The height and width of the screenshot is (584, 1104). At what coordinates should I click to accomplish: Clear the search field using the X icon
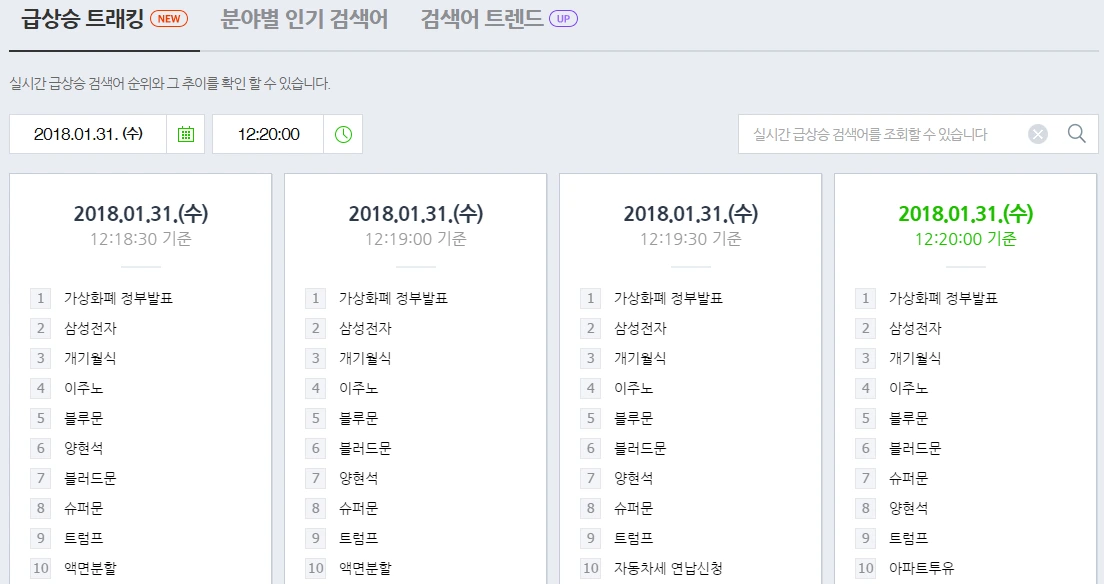click(1037, 133)
